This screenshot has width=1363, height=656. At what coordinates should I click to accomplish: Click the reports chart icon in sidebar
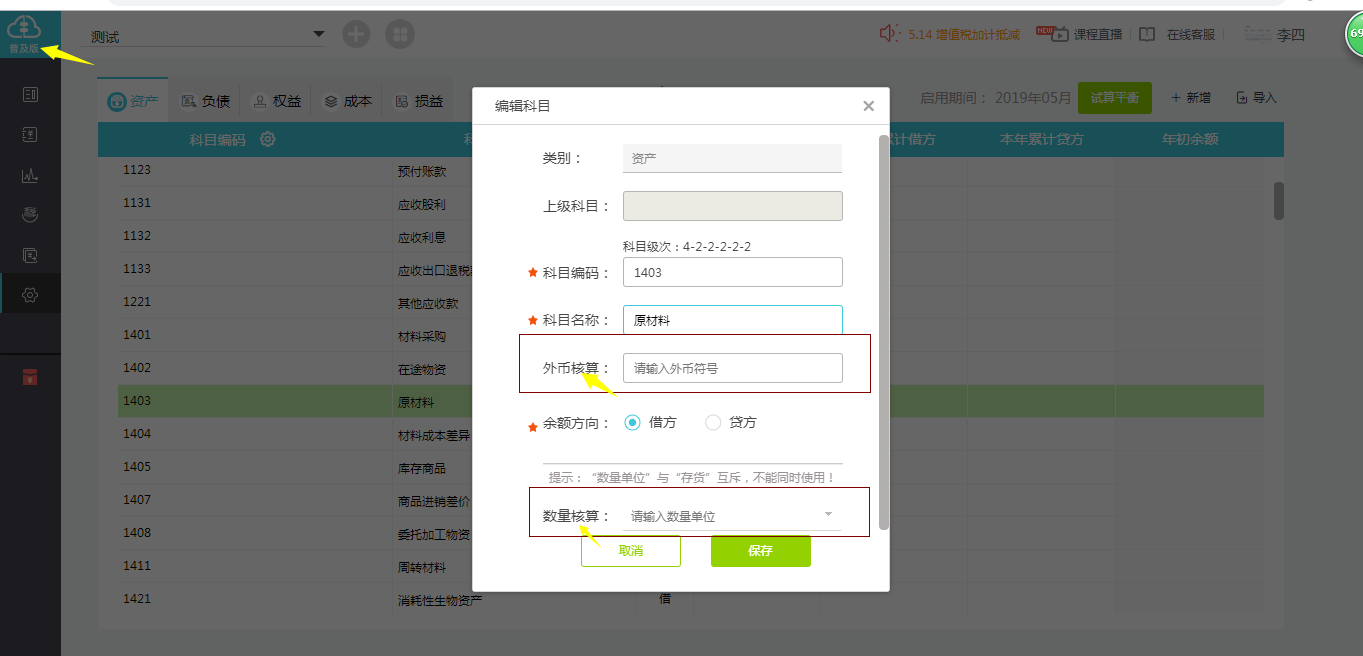click(x=30, y=175)
